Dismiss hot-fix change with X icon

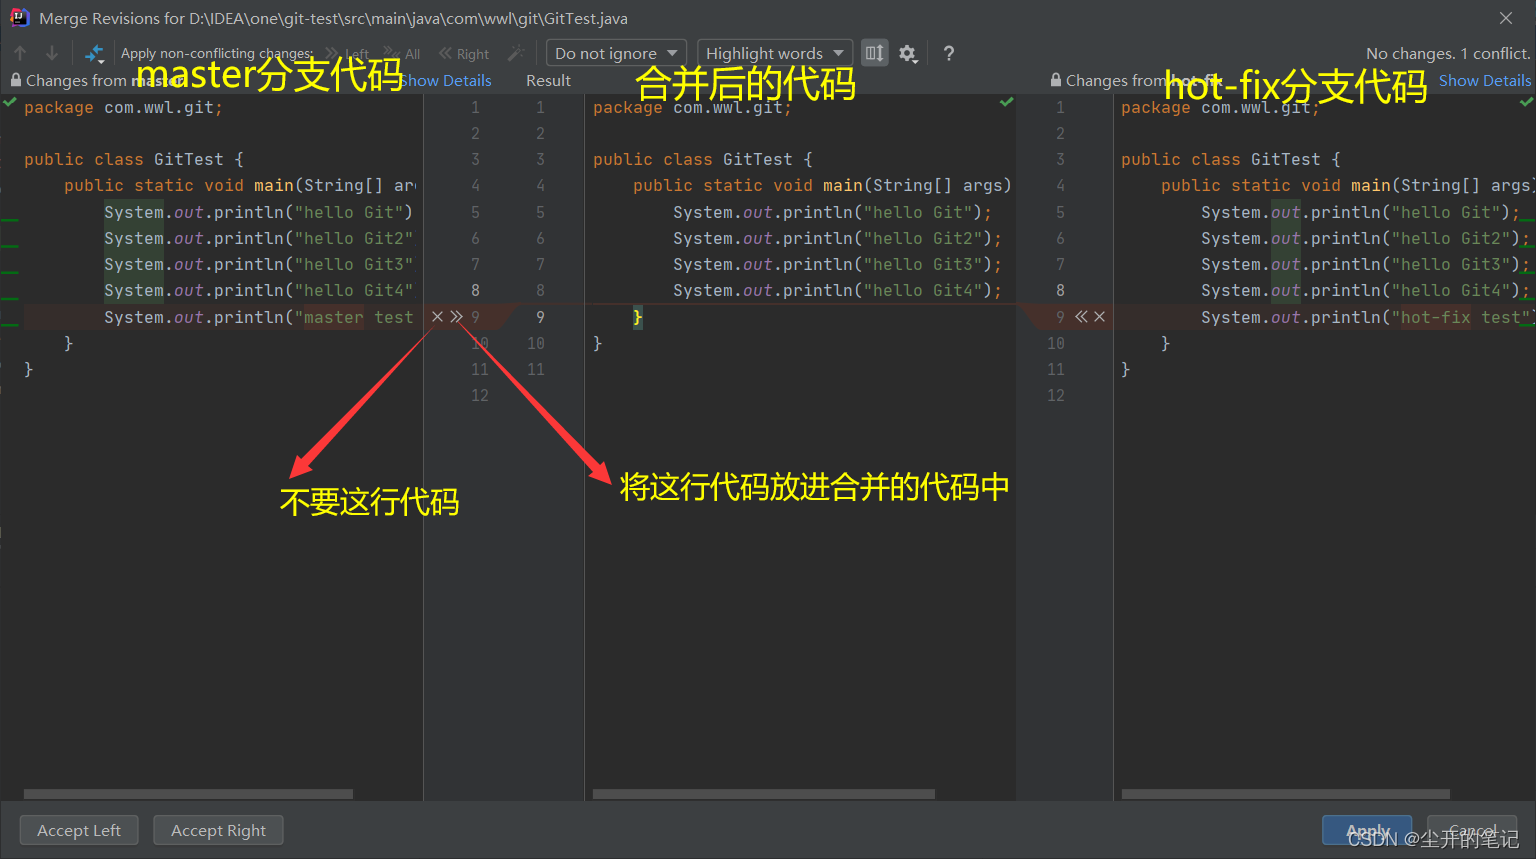click(x=1100, y=316)
